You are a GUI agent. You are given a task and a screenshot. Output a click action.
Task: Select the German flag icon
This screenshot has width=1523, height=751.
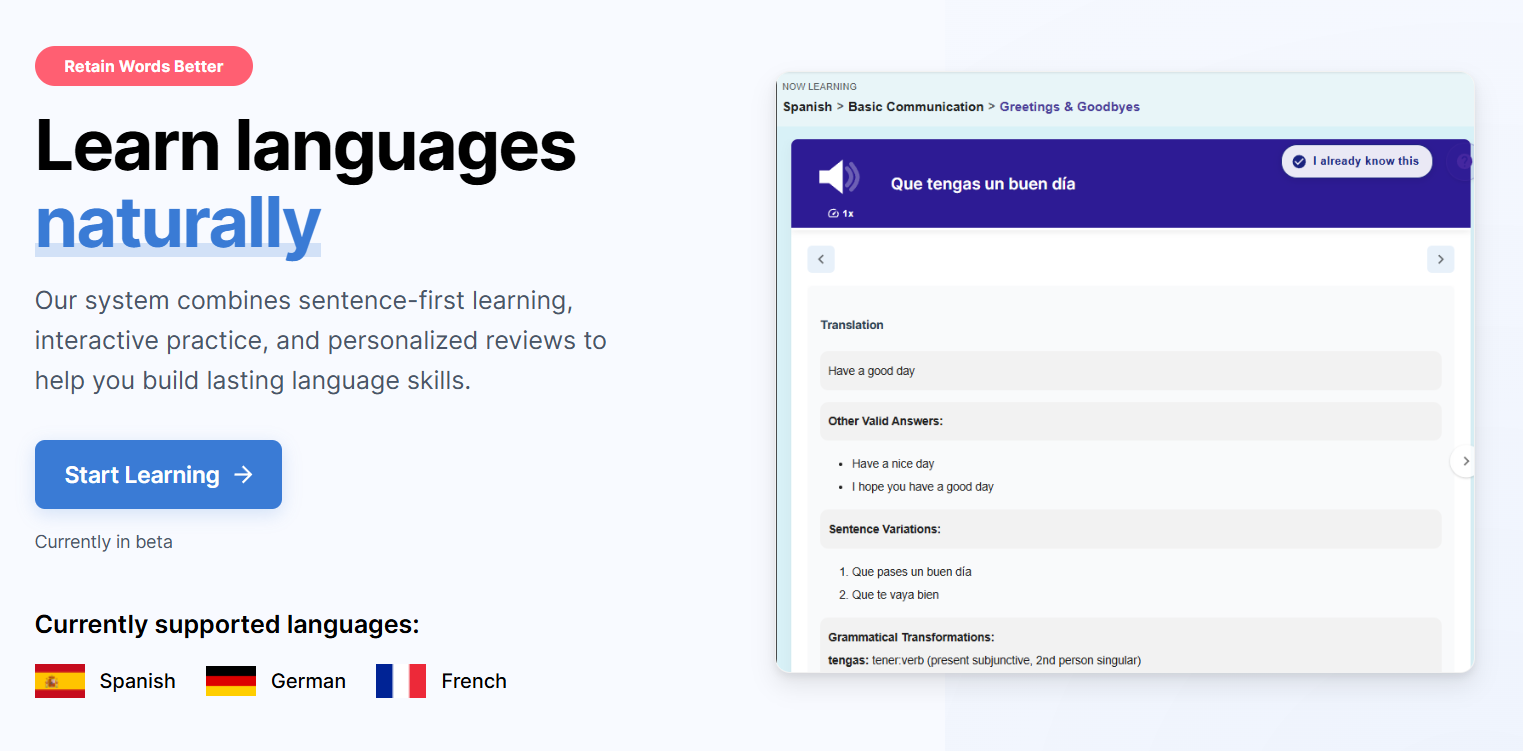point(230,680)
